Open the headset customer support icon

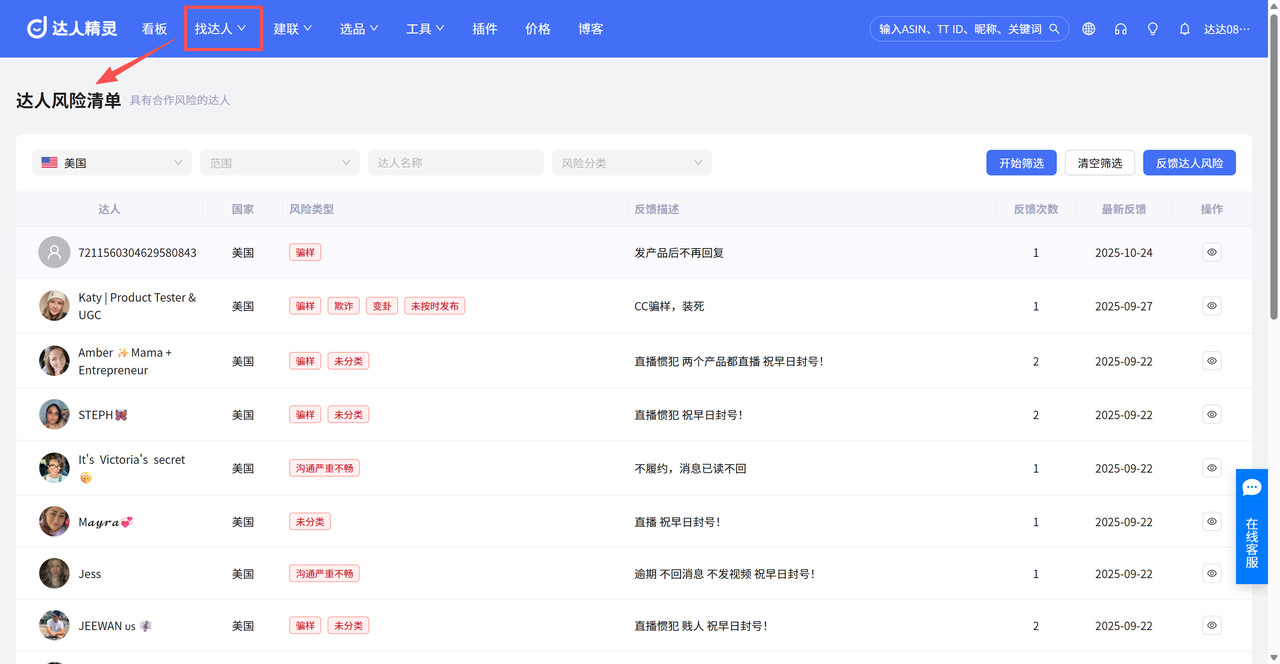pyautogui.click(x=1121, y=29)
